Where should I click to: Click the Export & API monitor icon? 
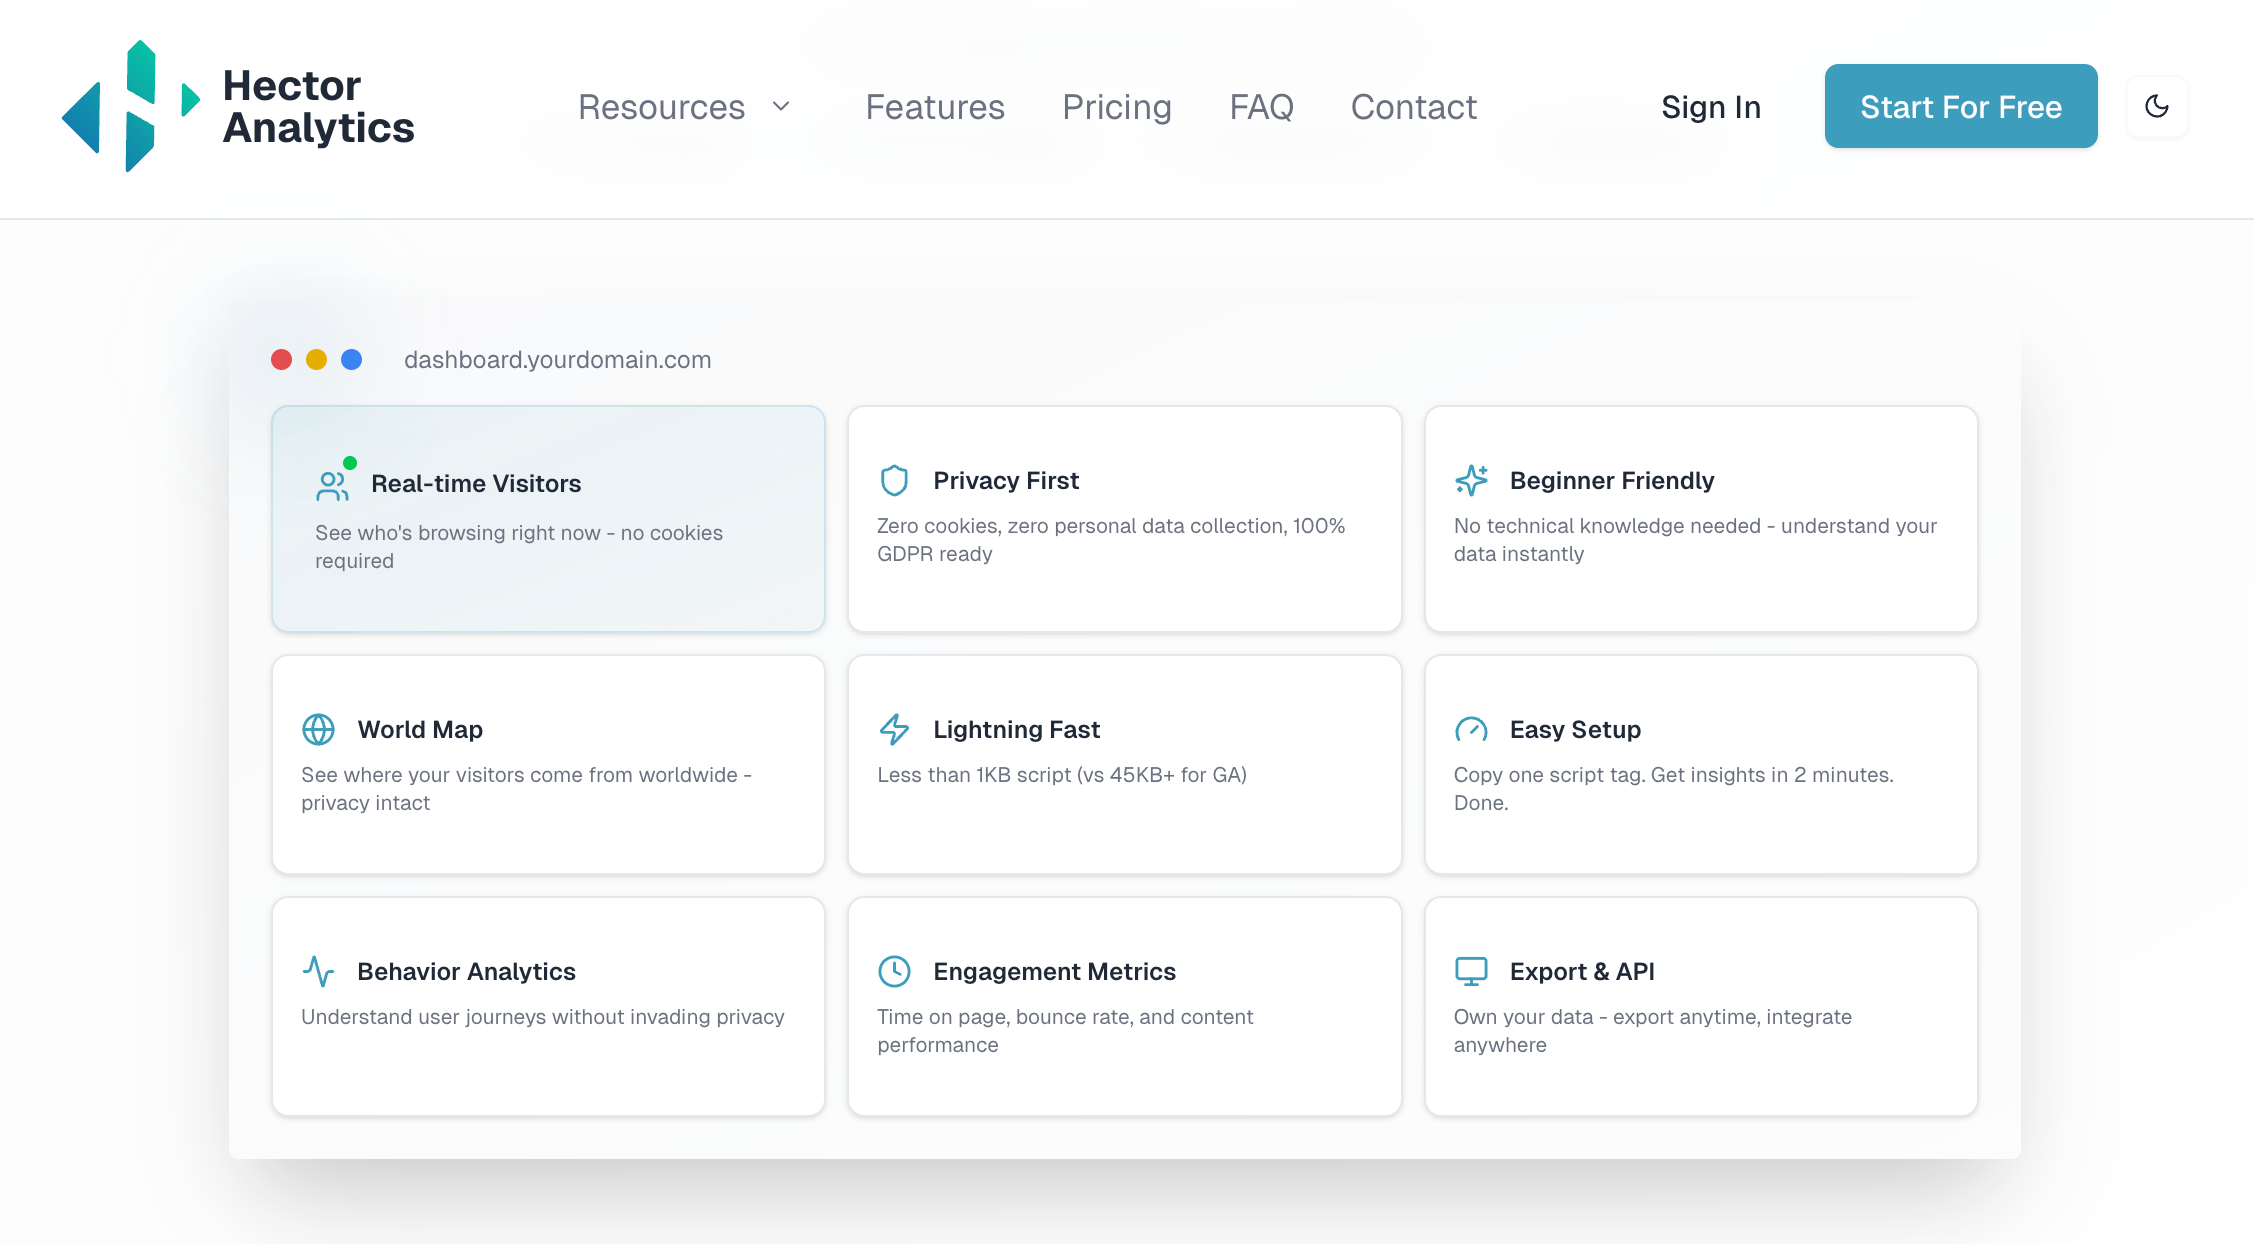point(1471,972)
